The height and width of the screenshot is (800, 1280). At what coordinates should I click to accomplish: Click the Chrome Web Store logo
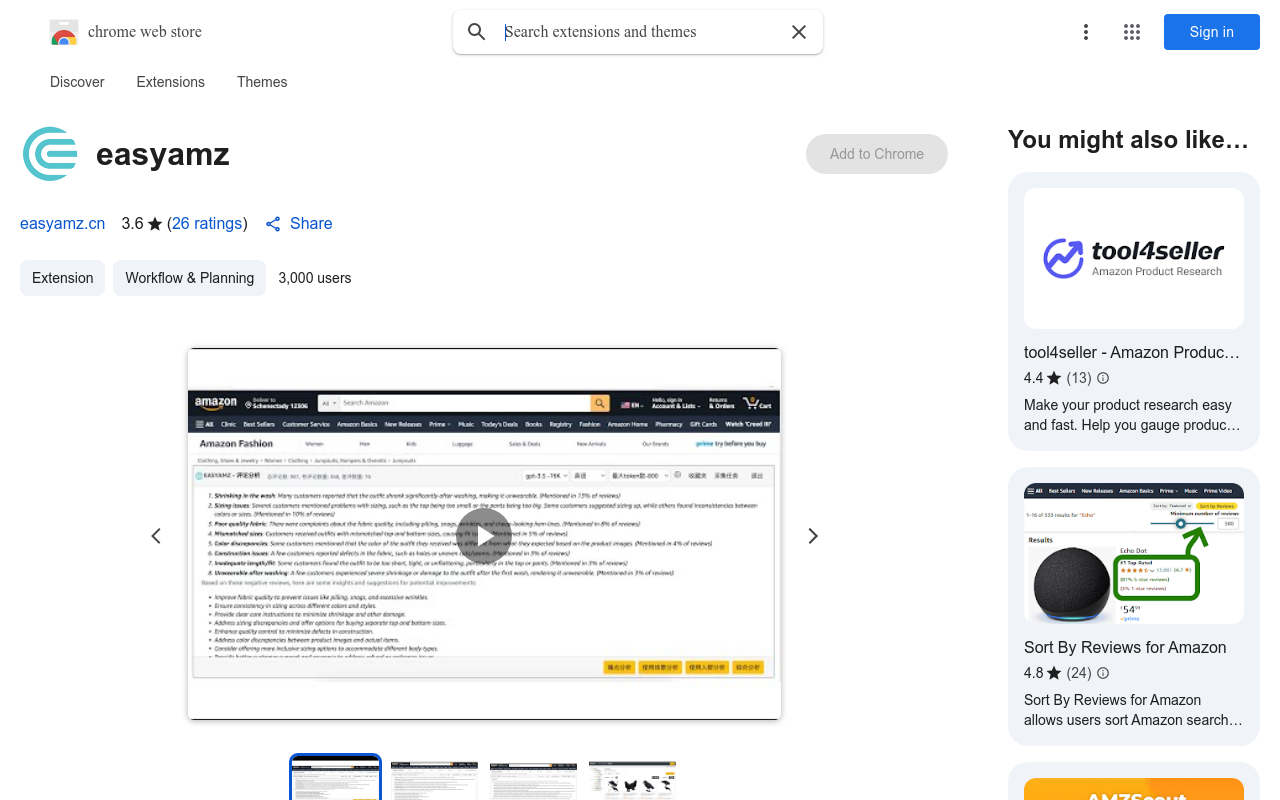coord(64,32)
